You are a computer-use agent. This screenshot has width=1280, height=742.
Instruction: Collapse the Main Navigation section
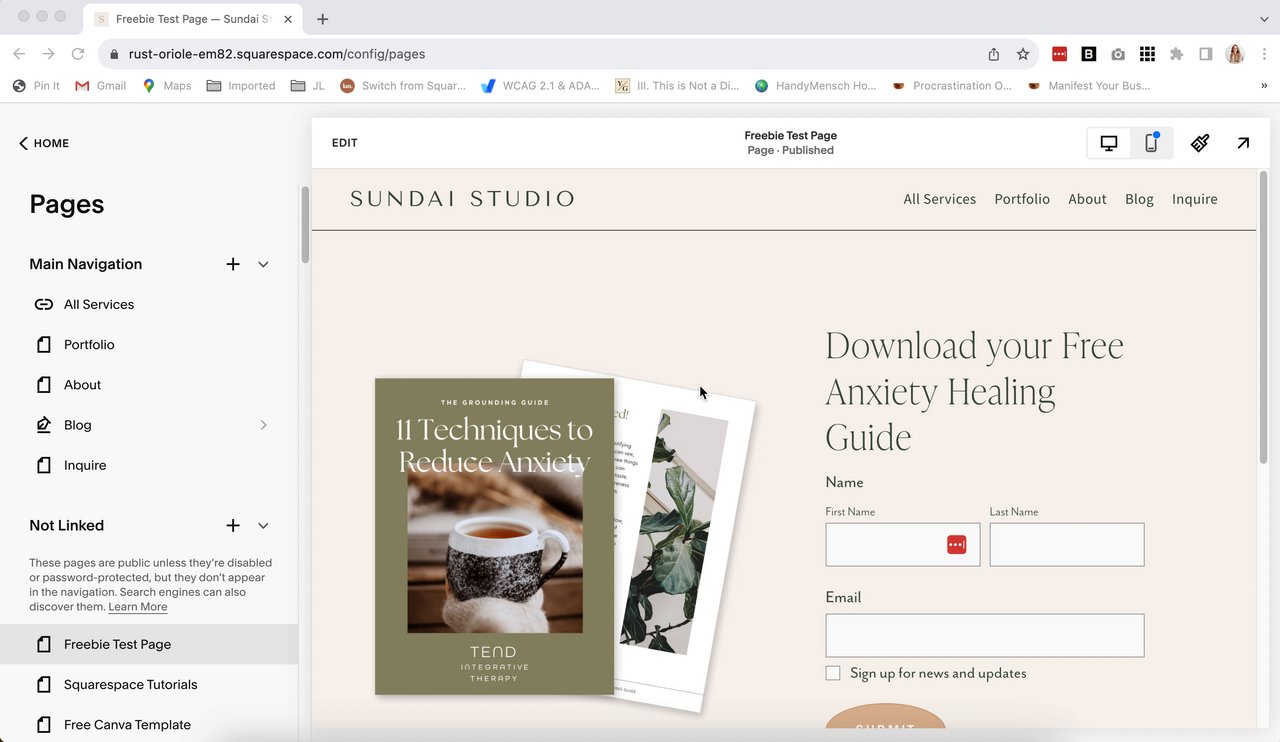pyautogui.click(x=263, y=264)
